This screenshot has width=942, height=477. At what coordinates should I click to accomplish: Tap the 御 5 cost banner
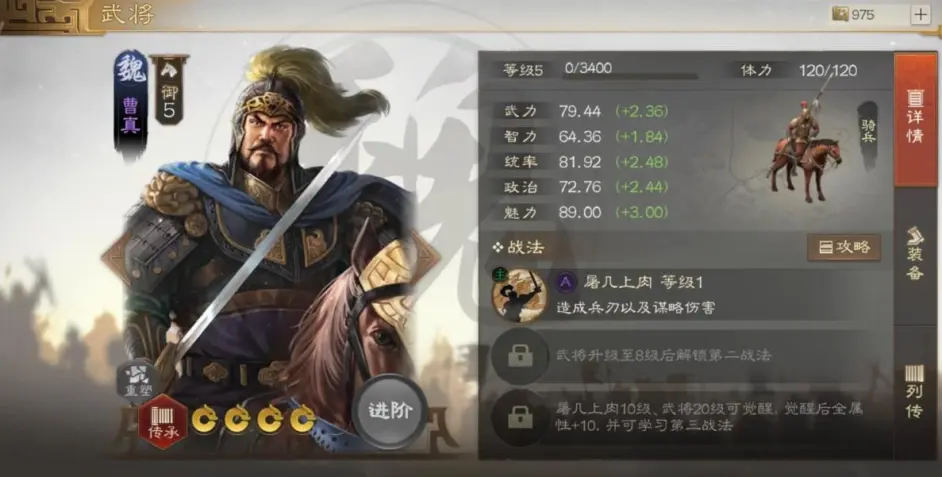[168, 91]
